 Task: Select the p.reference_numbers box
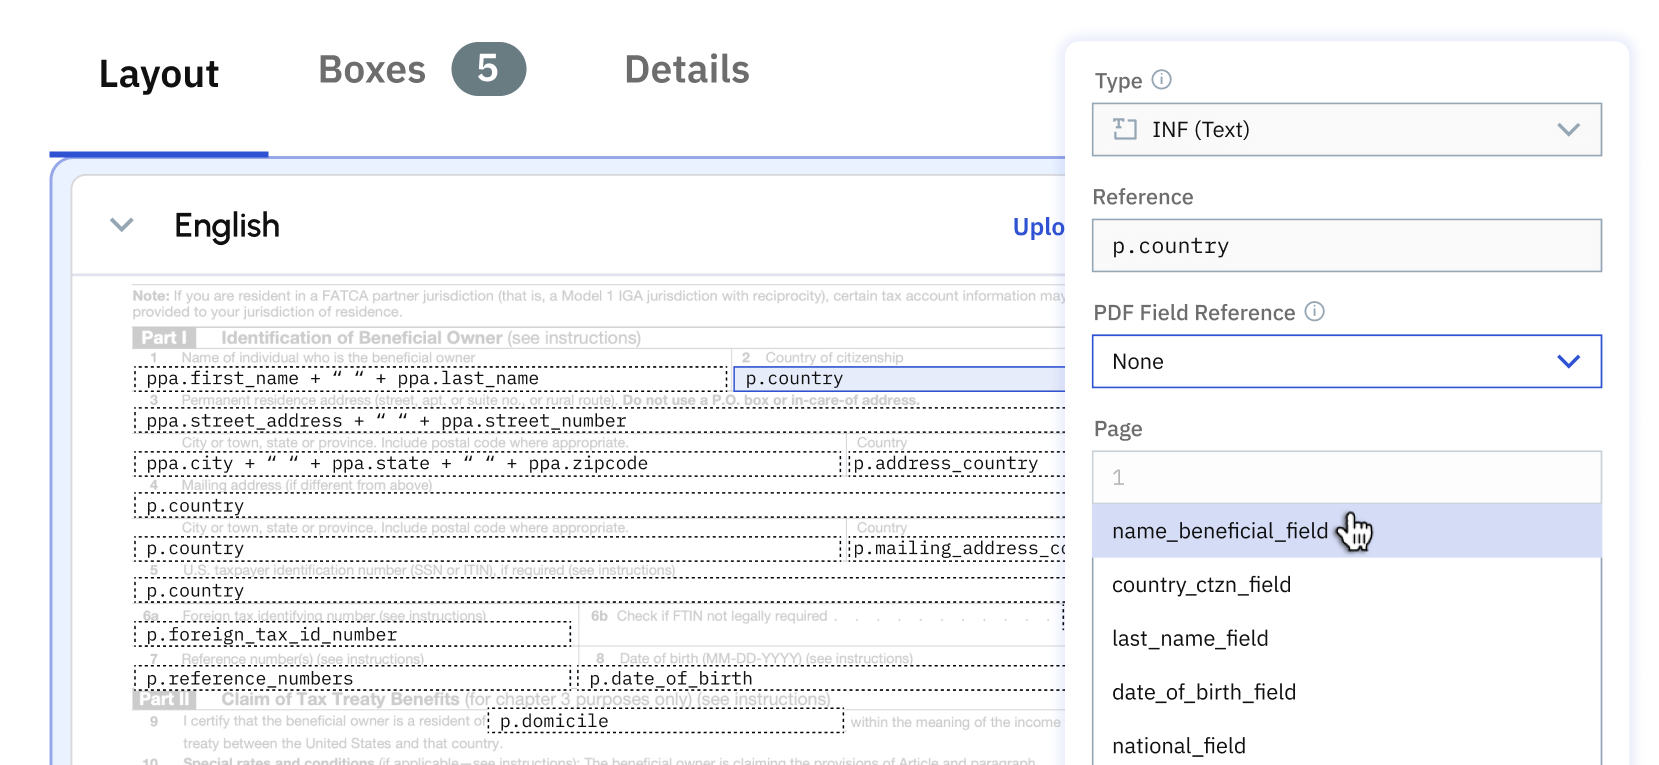pyautogui.click(x=352, y=679)
